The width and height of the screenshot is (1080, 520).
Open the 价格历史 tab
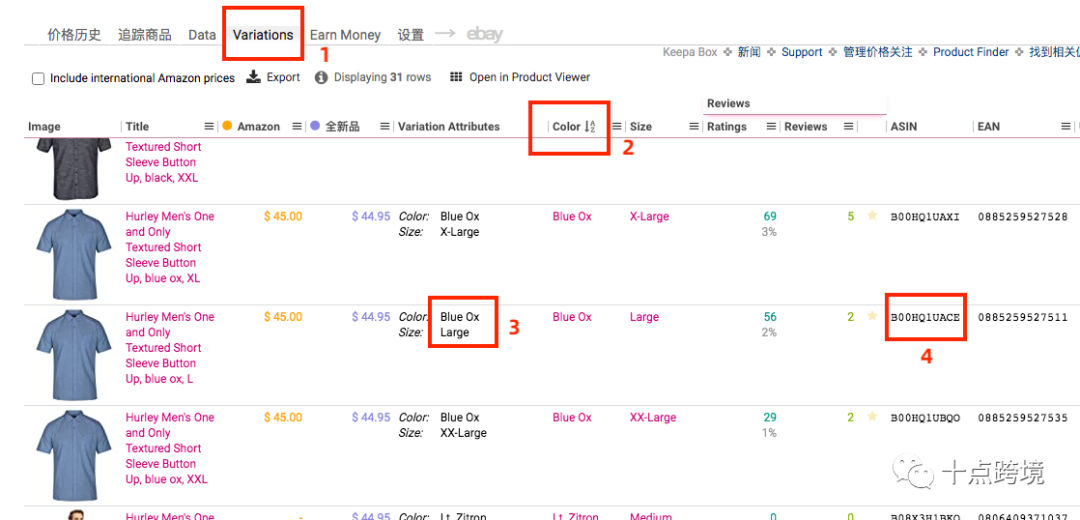click(x=74, y=34)
